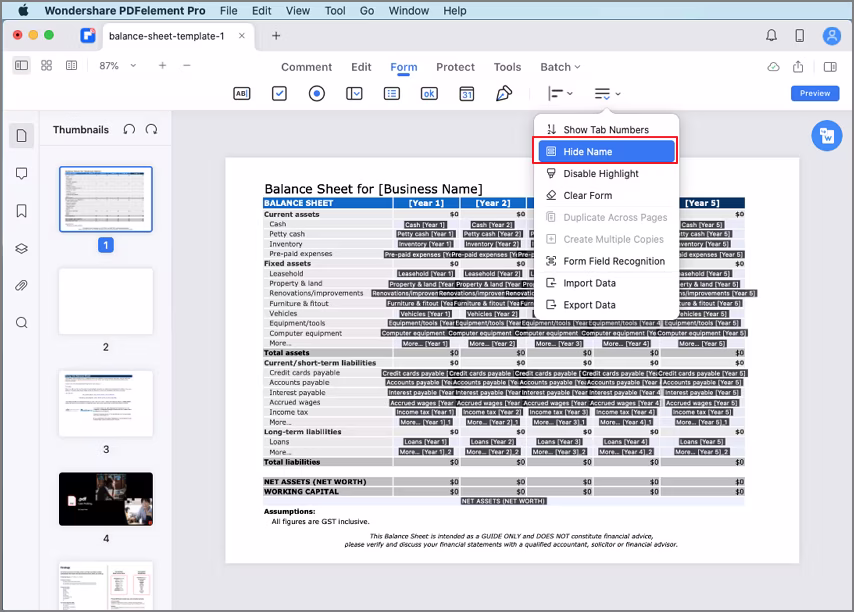854x612 pixels.
Task: Select the text field form tool
Action: [241, 93]
